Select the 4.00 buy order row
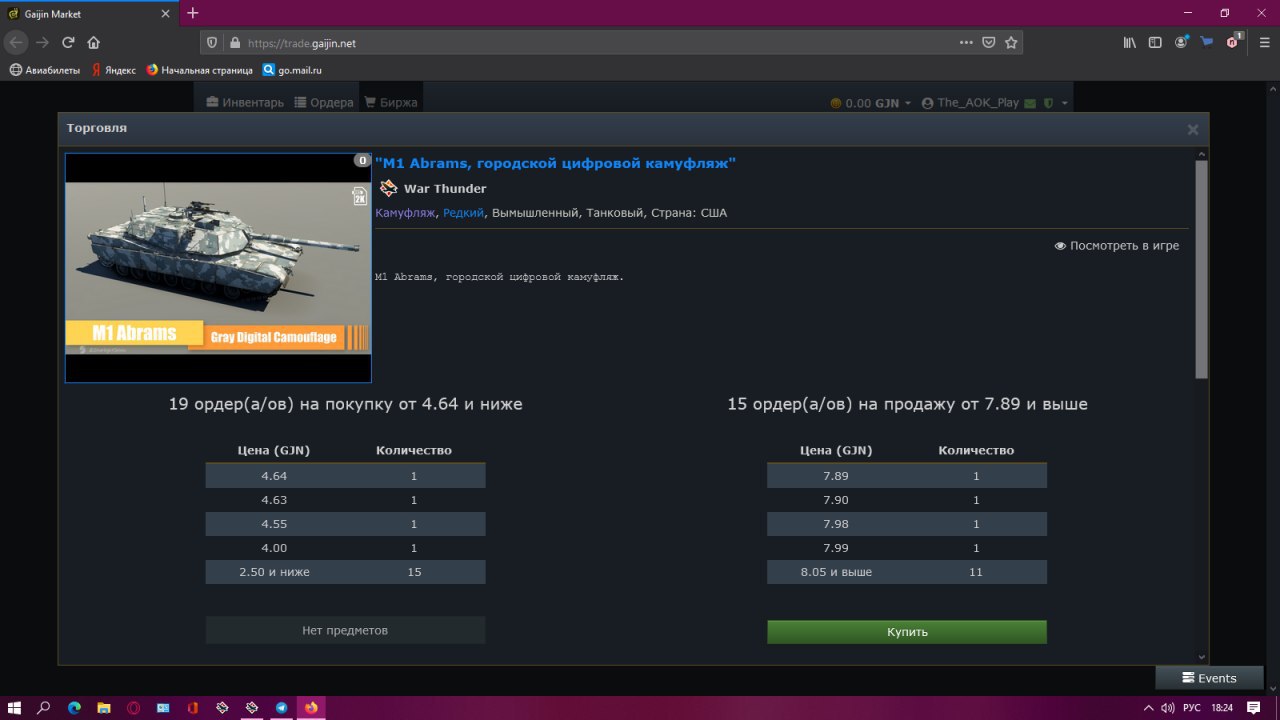Image resolution: width=1280 pixels, height=720 pixels. tap(345, 548)
